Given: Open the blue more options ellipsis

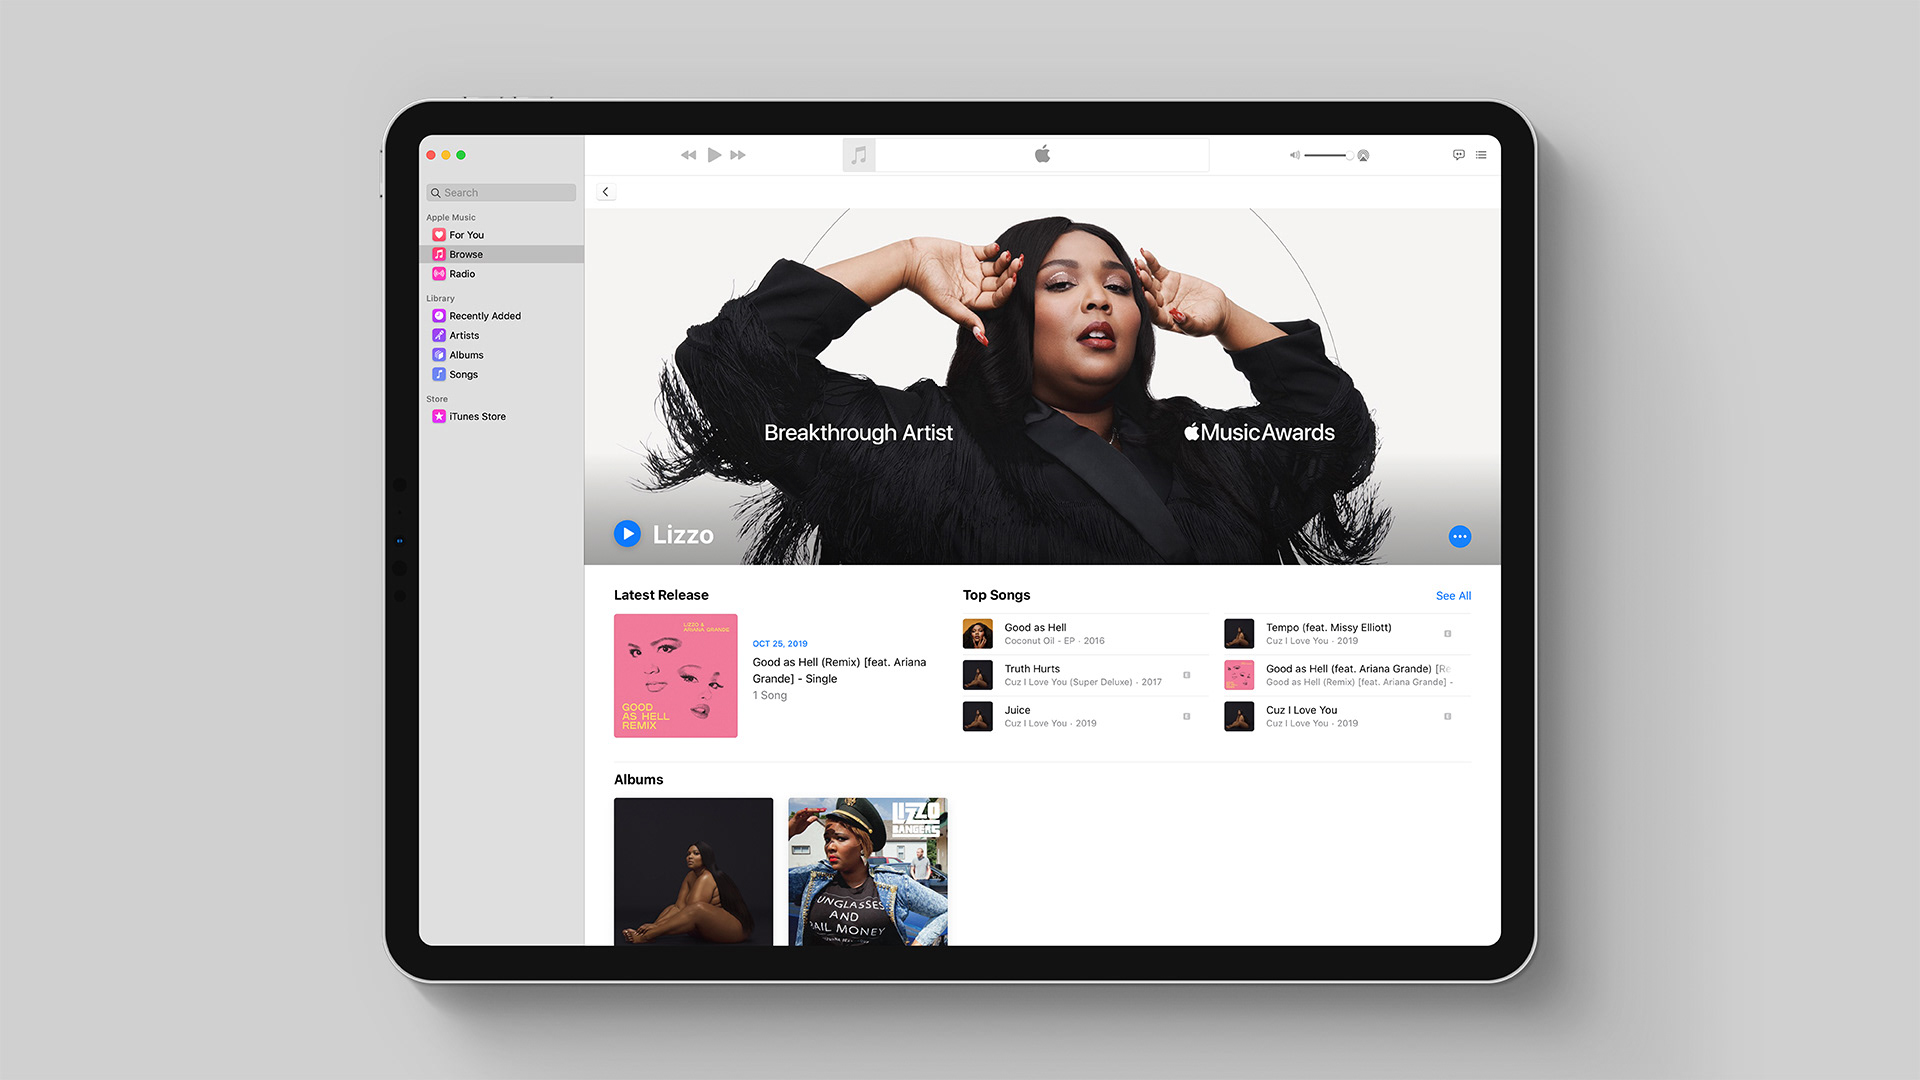Looking at the screenshot, I should (1459, 537).
